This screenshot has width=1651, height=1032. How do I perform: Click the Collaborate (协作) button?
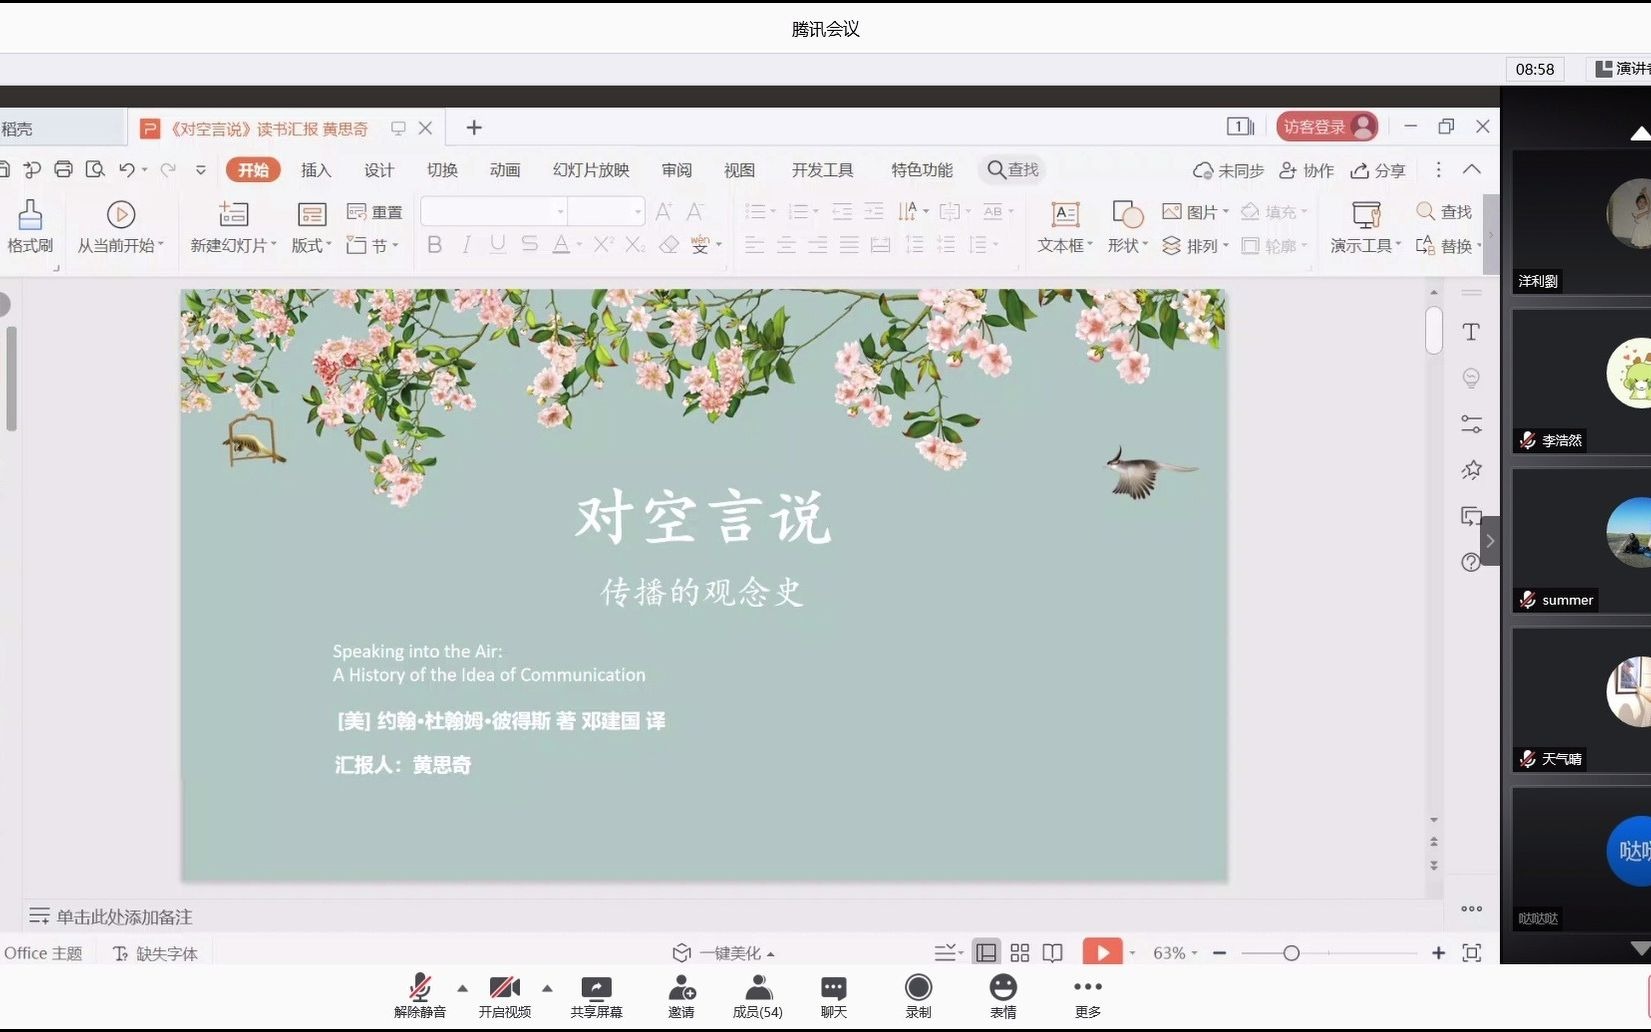click(1307, 170)
